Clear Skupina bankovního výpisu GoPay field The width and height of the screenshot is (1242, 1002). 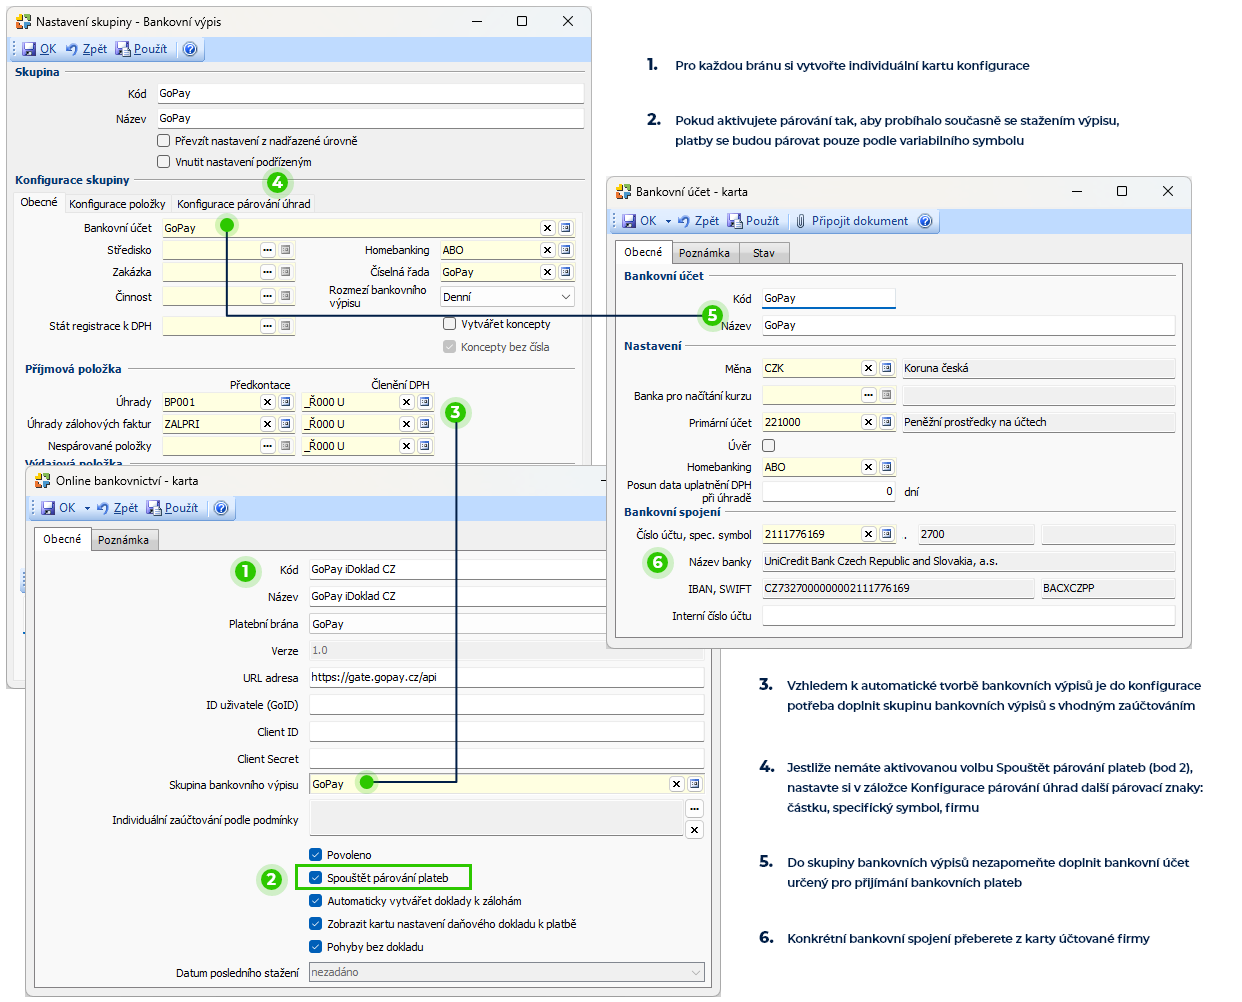676,784
